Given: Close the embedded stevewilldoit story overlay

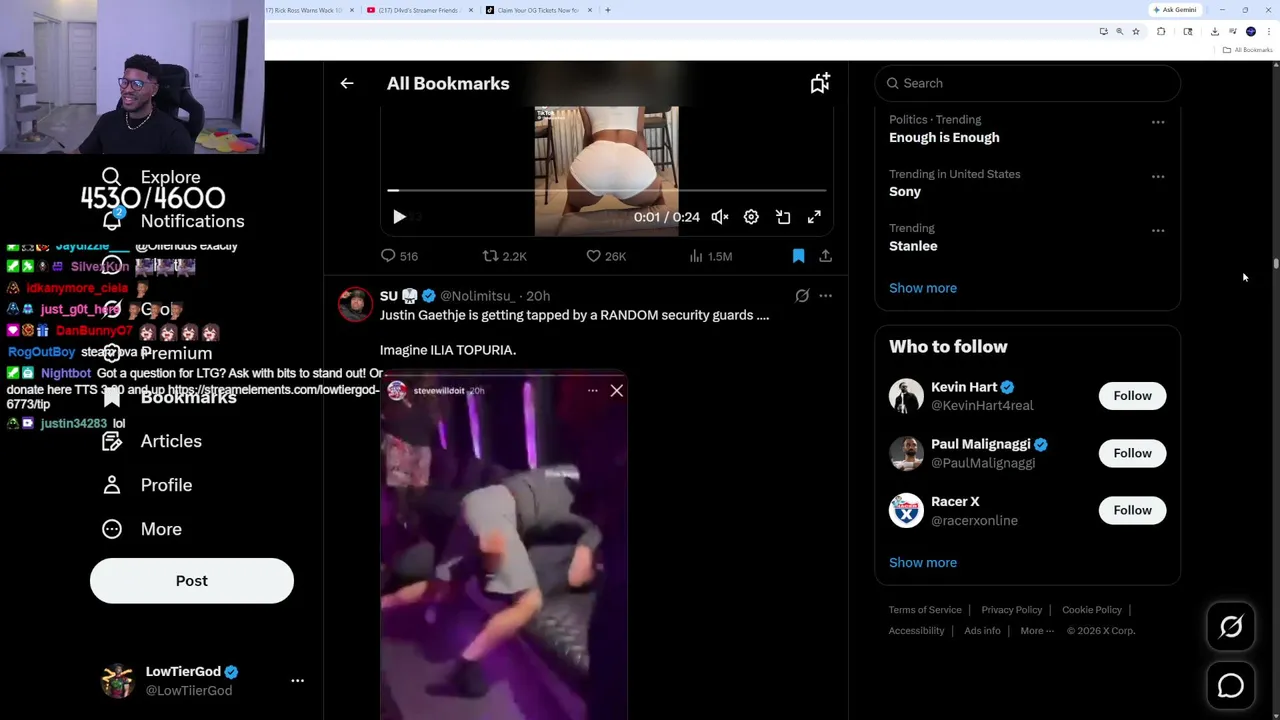Looking at the screenshot, I should [x=617, y=391].
